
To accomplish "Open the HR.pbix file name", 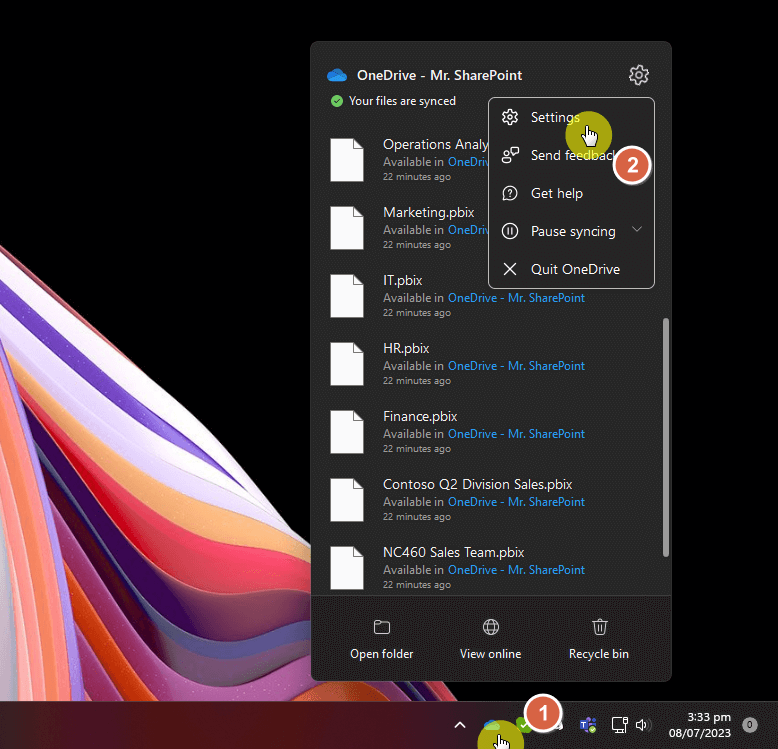I will coord(406,348).
